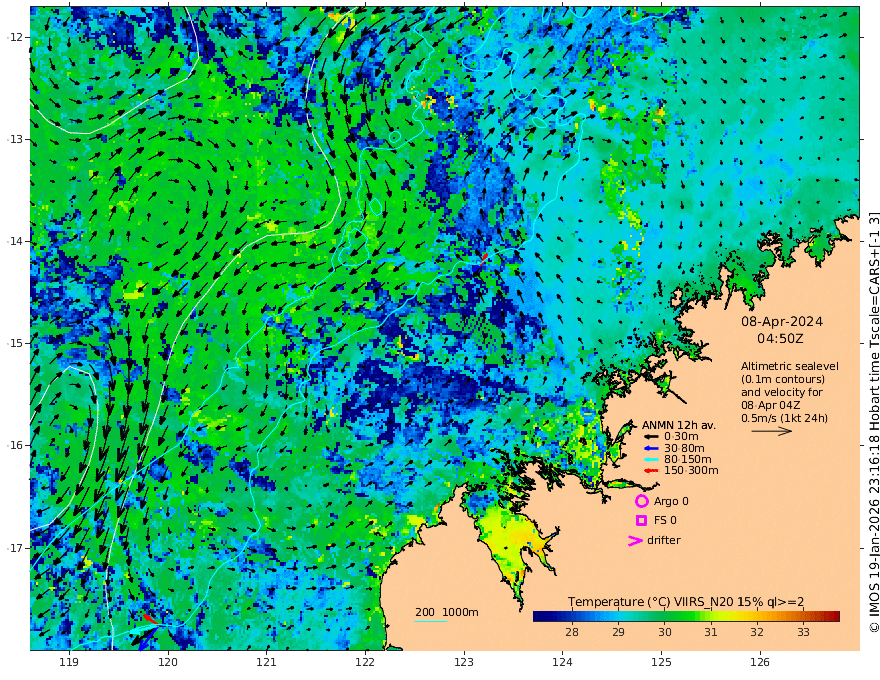Click the longitude axis label 126
880x680 pixels.
click(x=760, y=662)
